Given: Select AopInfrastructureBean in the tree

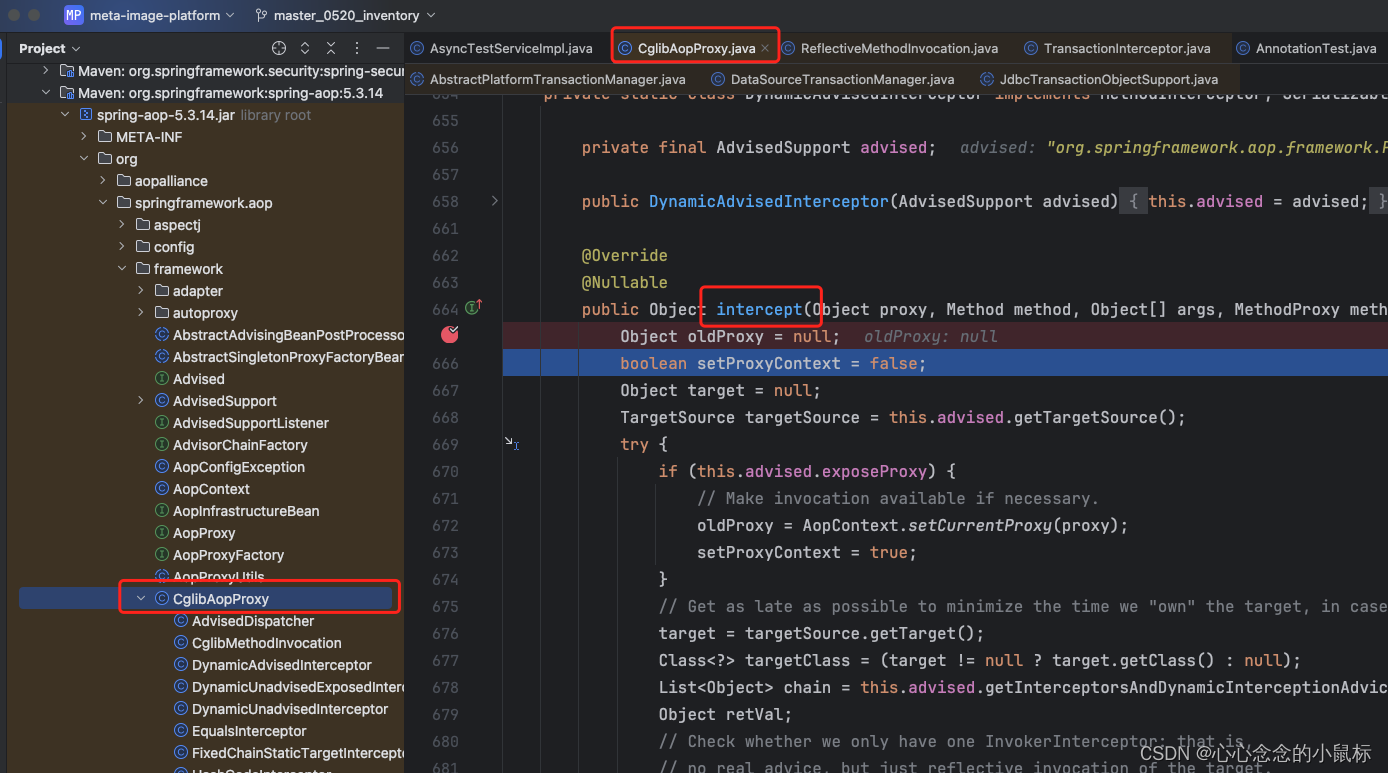Looking at the screenshot, I should [x=246, y=511].
